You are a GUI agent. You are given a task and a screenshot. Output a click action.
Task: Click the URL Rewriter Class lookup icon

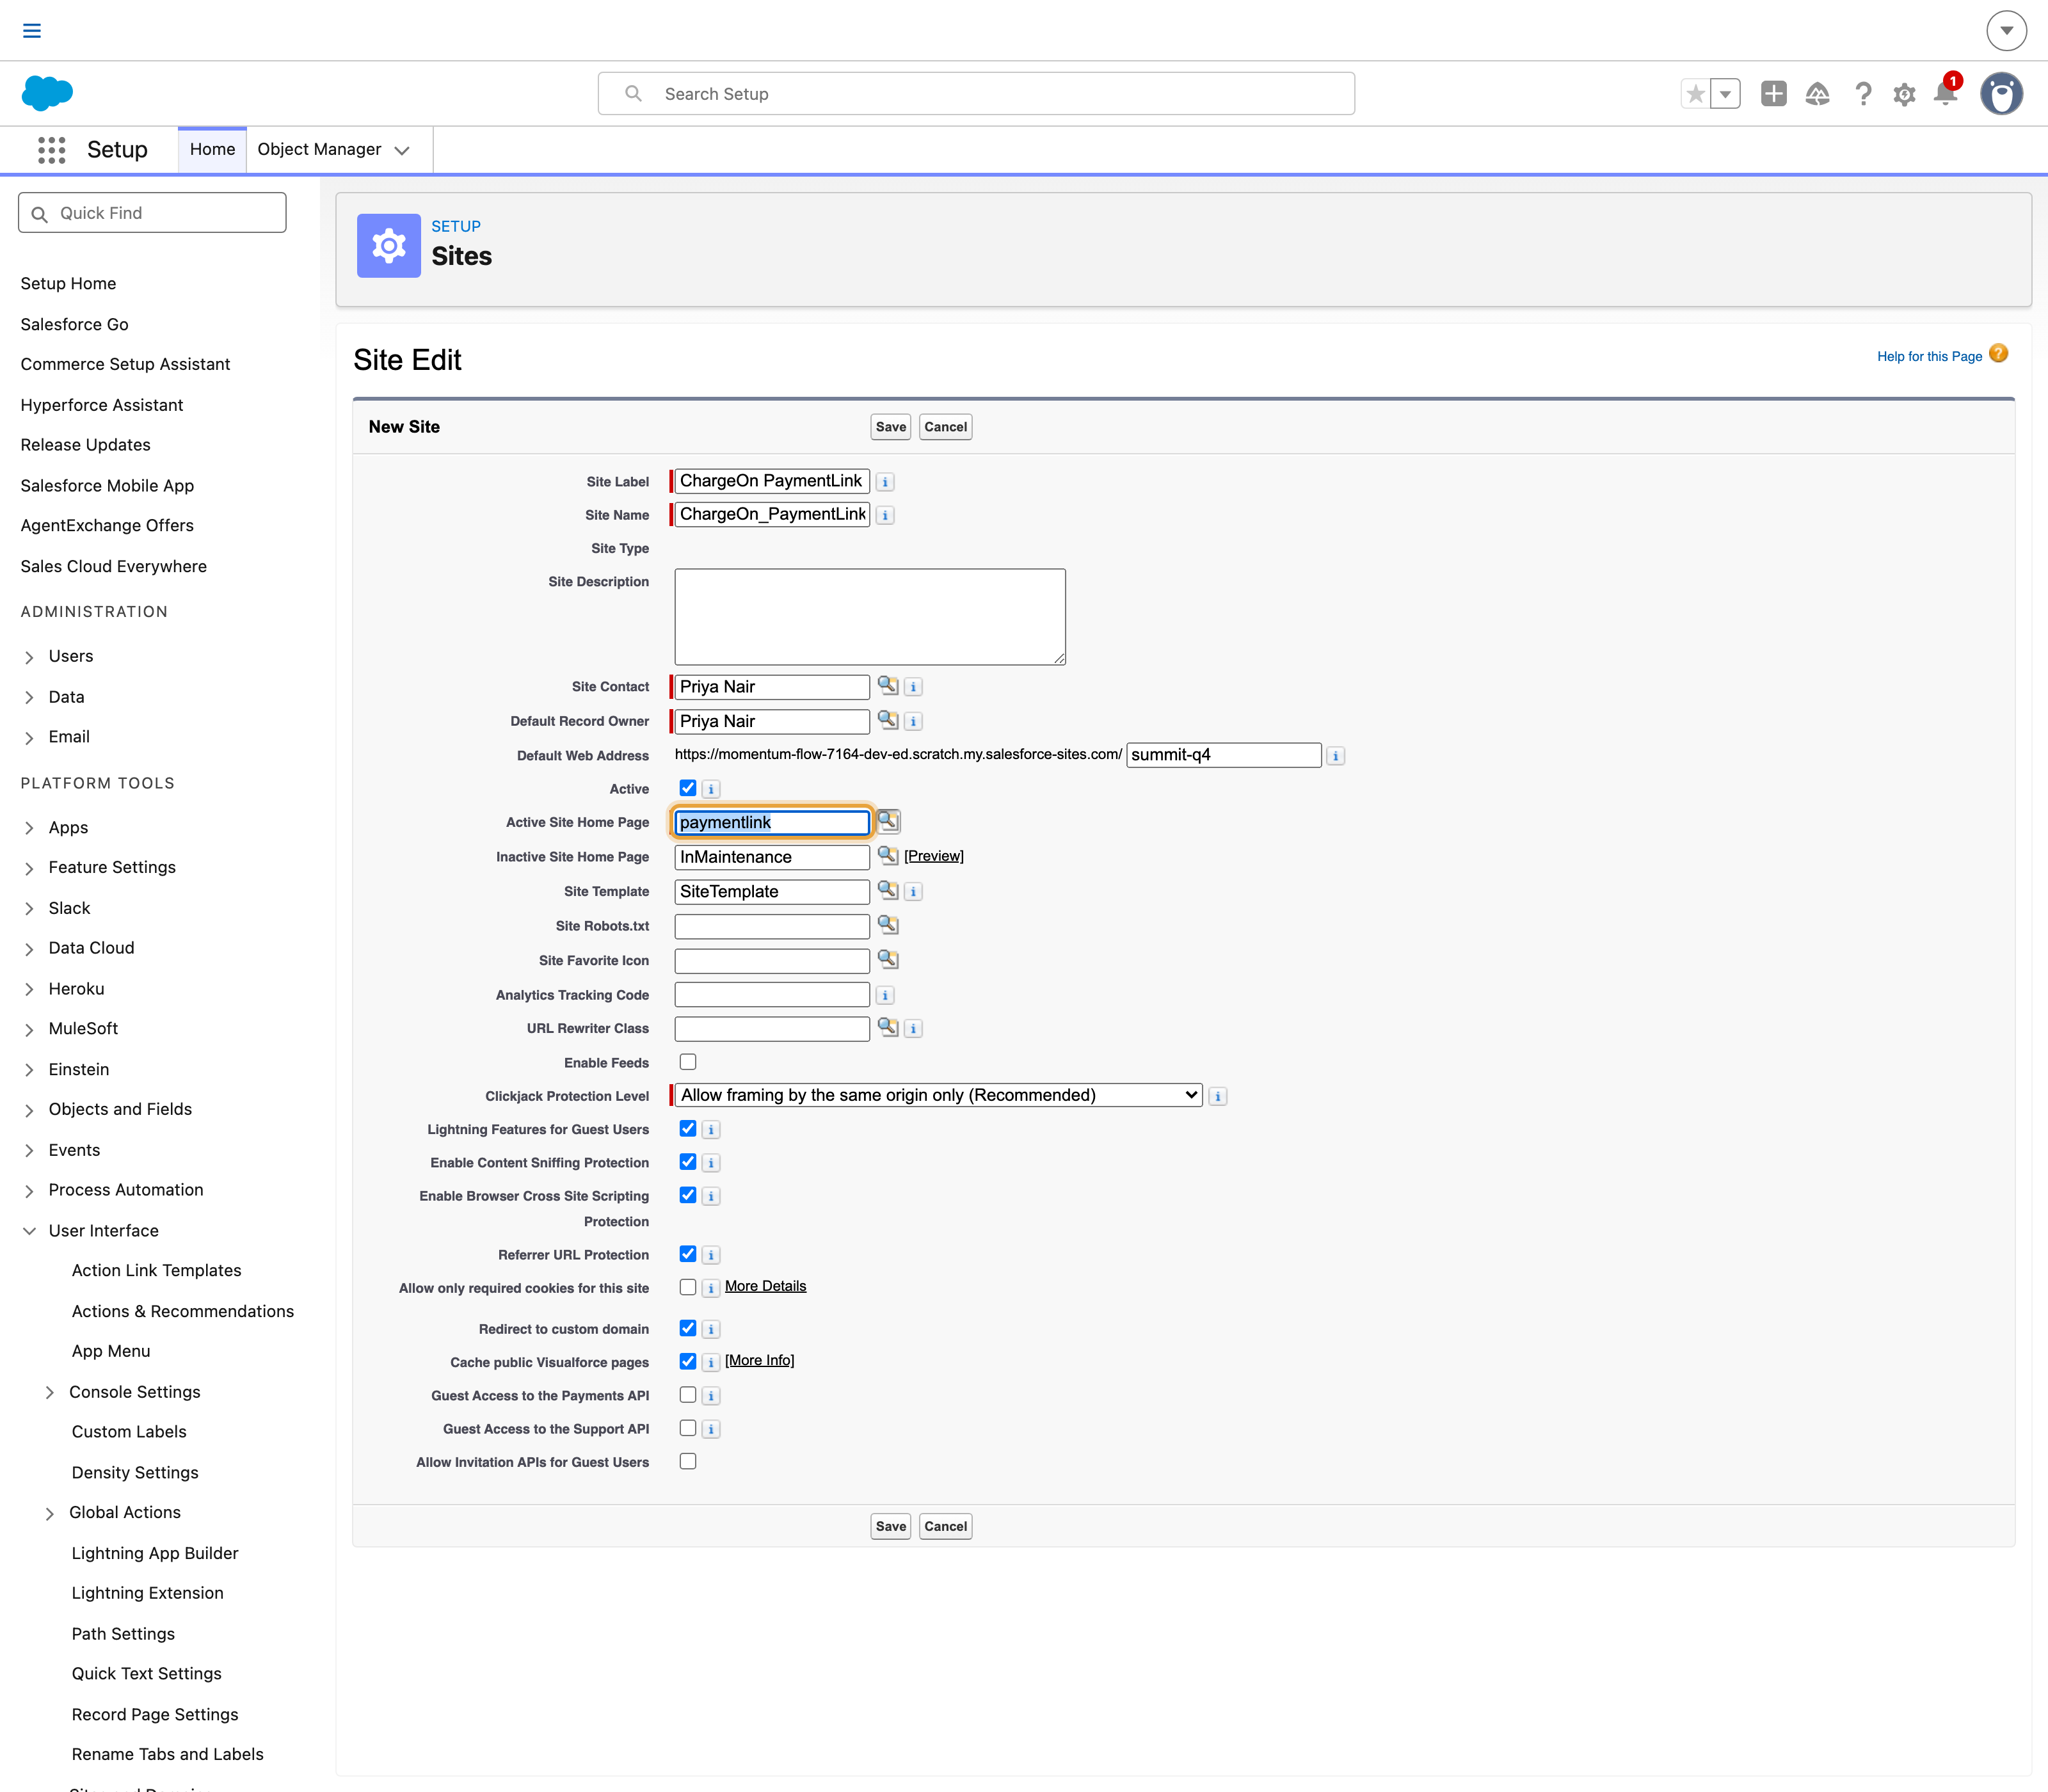[888, 1027]
